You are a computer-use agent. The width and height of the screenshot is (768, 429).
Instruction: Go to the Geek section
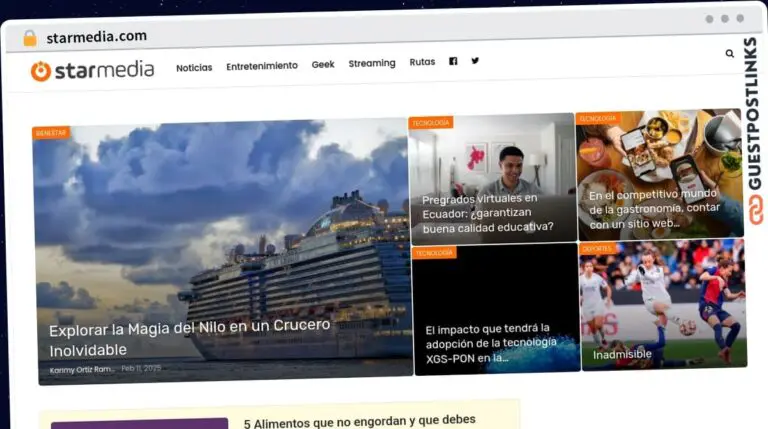tap(323, 64)
